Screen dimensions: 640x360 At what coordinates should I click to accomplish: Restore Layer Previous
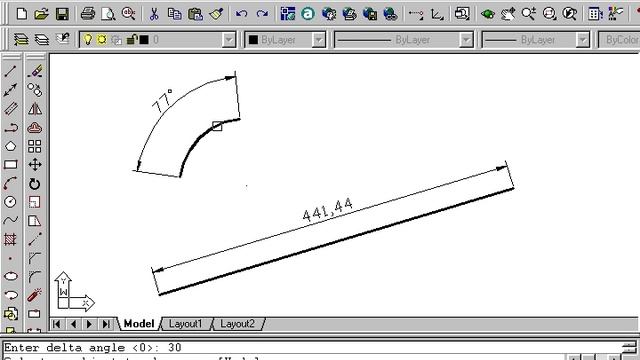point(62,40)
